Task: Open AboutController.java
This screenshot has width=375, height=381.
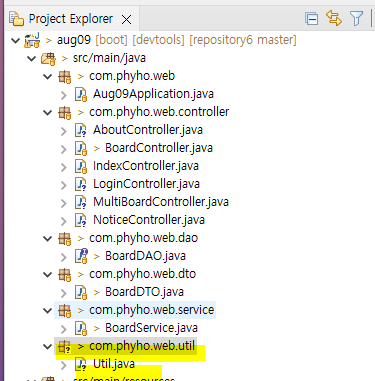Action: (148, 130)
